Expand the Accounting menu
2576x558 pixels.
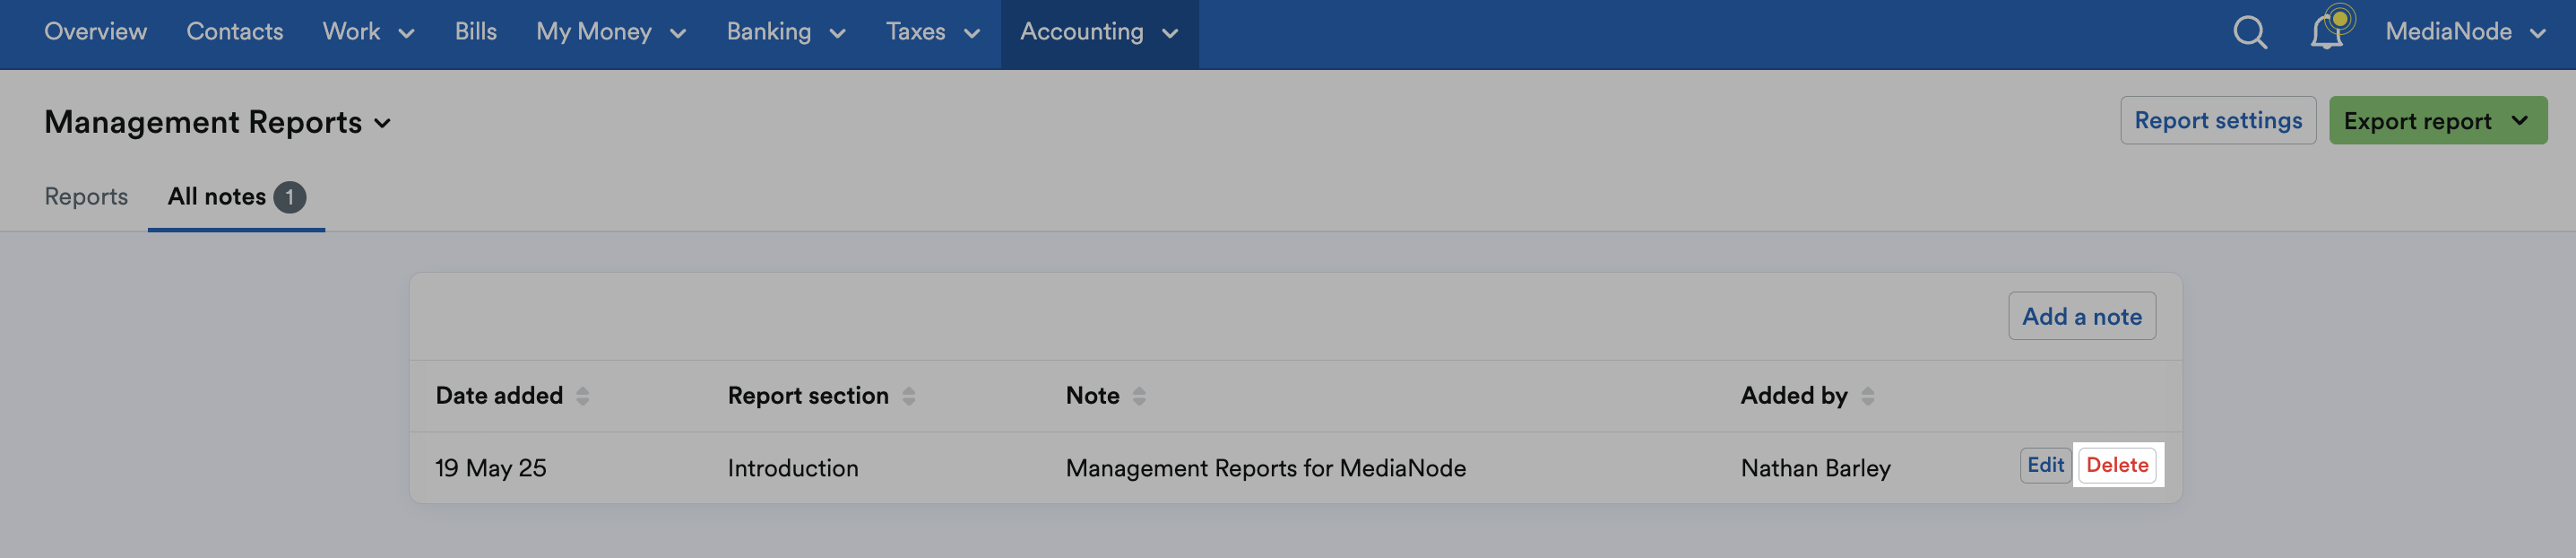click(1099, 32)
